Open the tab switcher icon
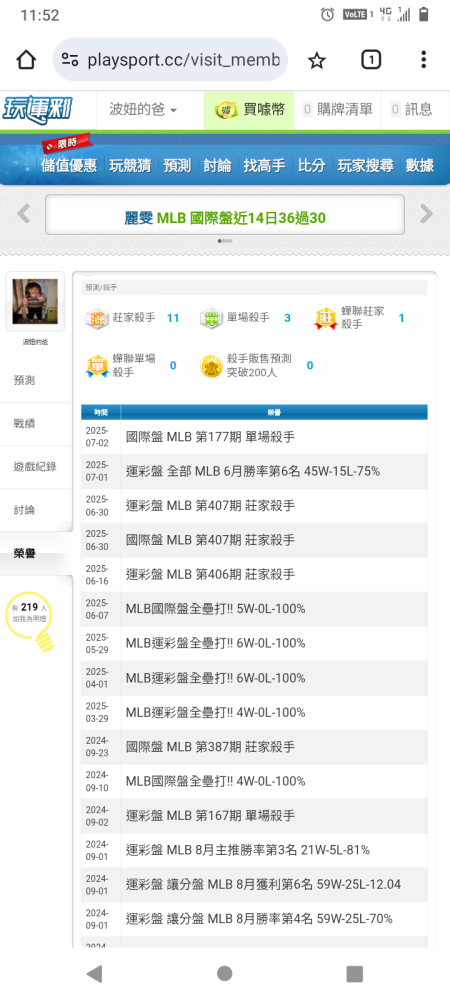 [x=371, y=60]
